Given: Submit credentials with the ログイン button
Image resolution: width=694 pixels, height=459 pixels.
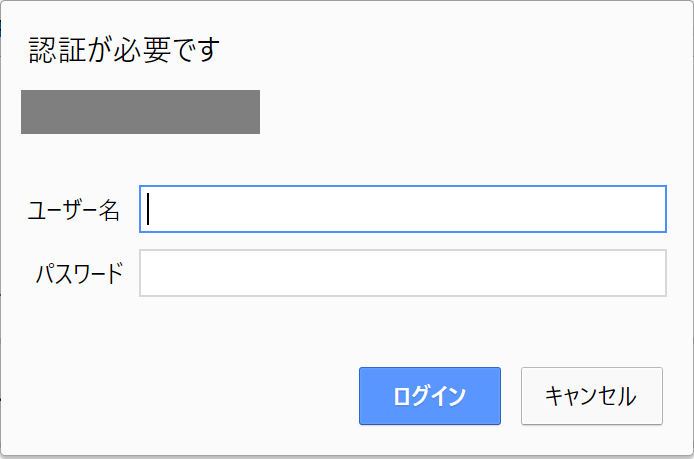Looking at the screenshot, I should [x=429, y=396].
